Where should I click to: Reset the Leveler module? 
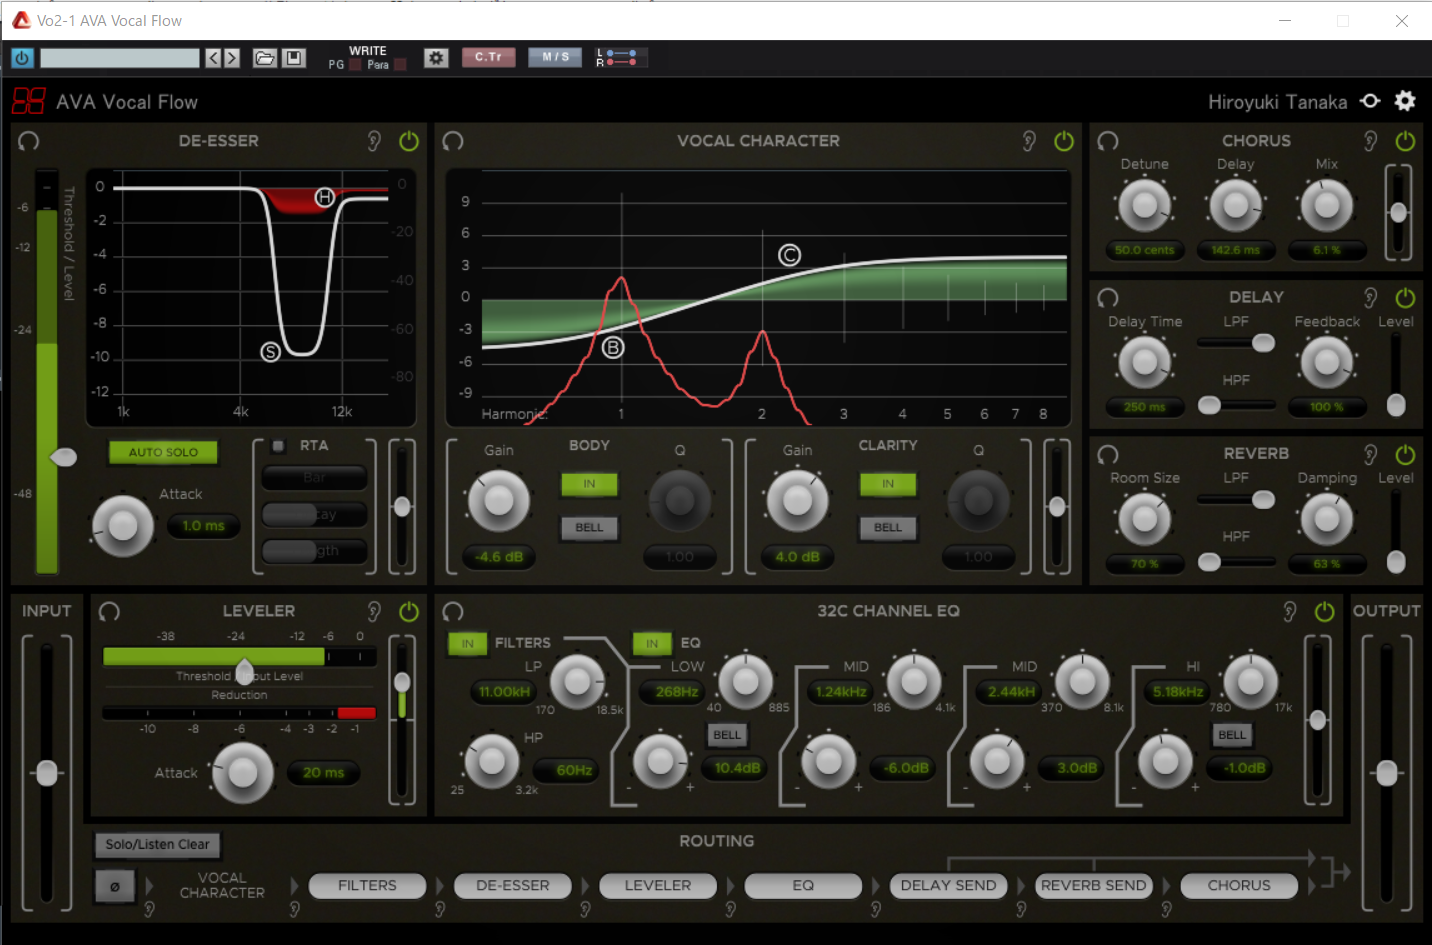pos(110,611)
